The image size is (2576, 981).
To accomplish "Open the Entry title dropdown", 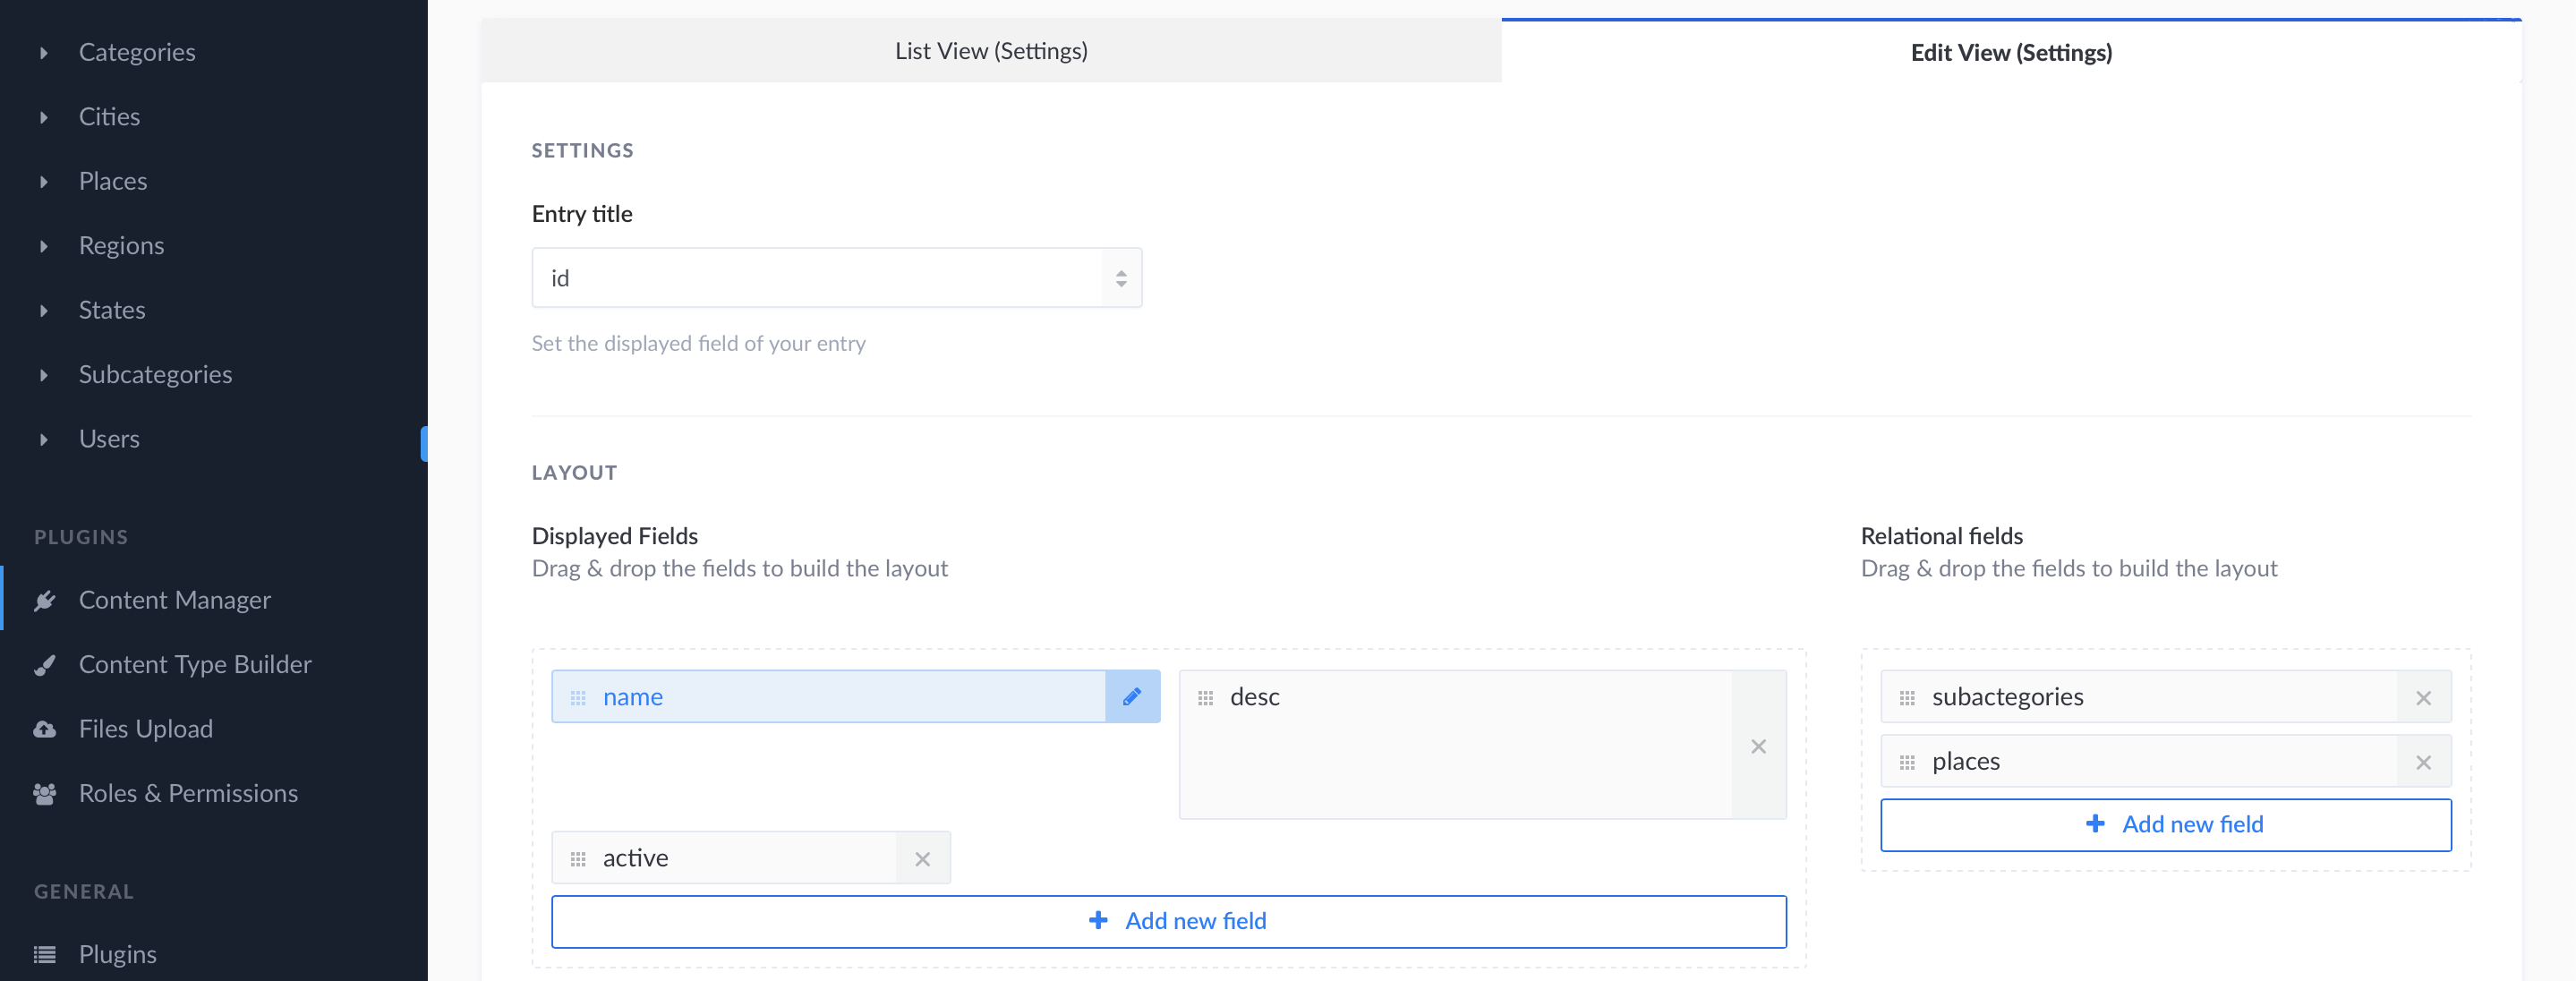I will click(x=836, y=277).
